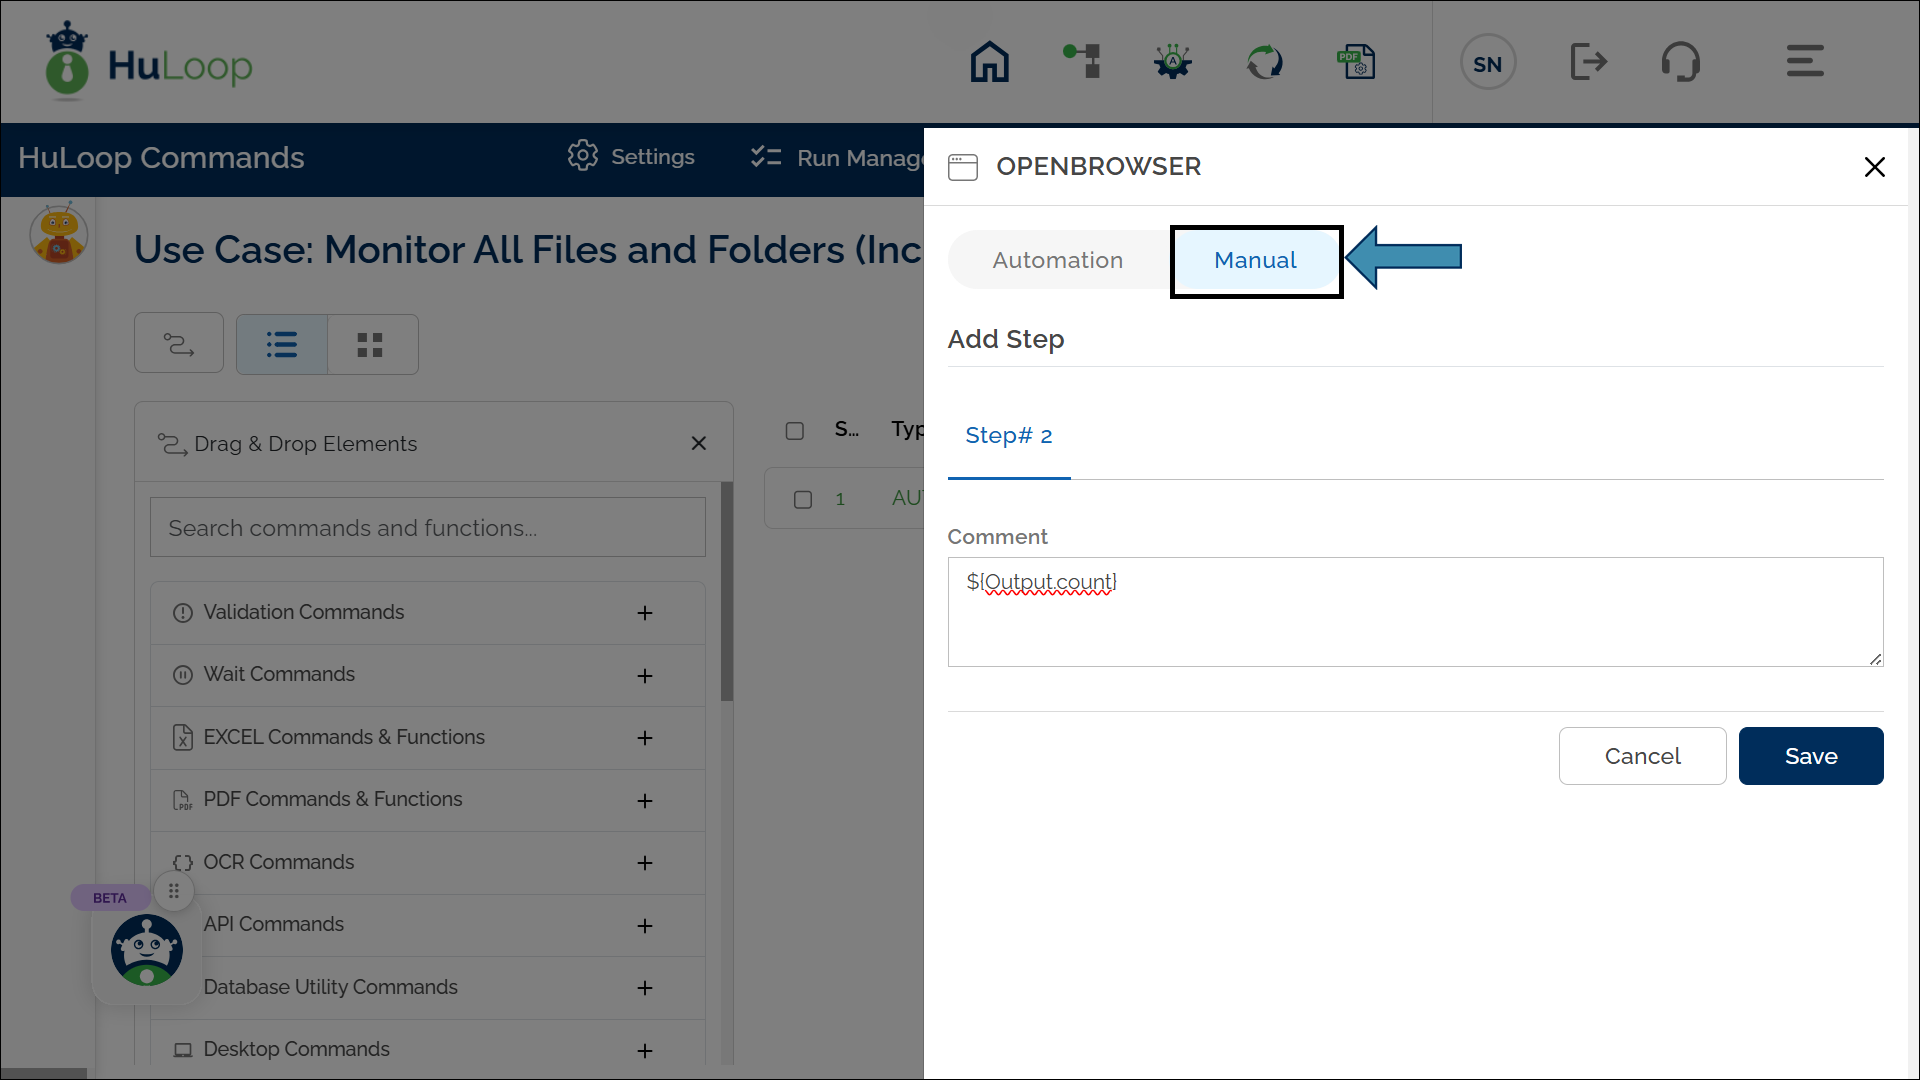Screen dimensions: 1920x1080
Task: Log out using the sign-out icon
Action: point(1589,61)
